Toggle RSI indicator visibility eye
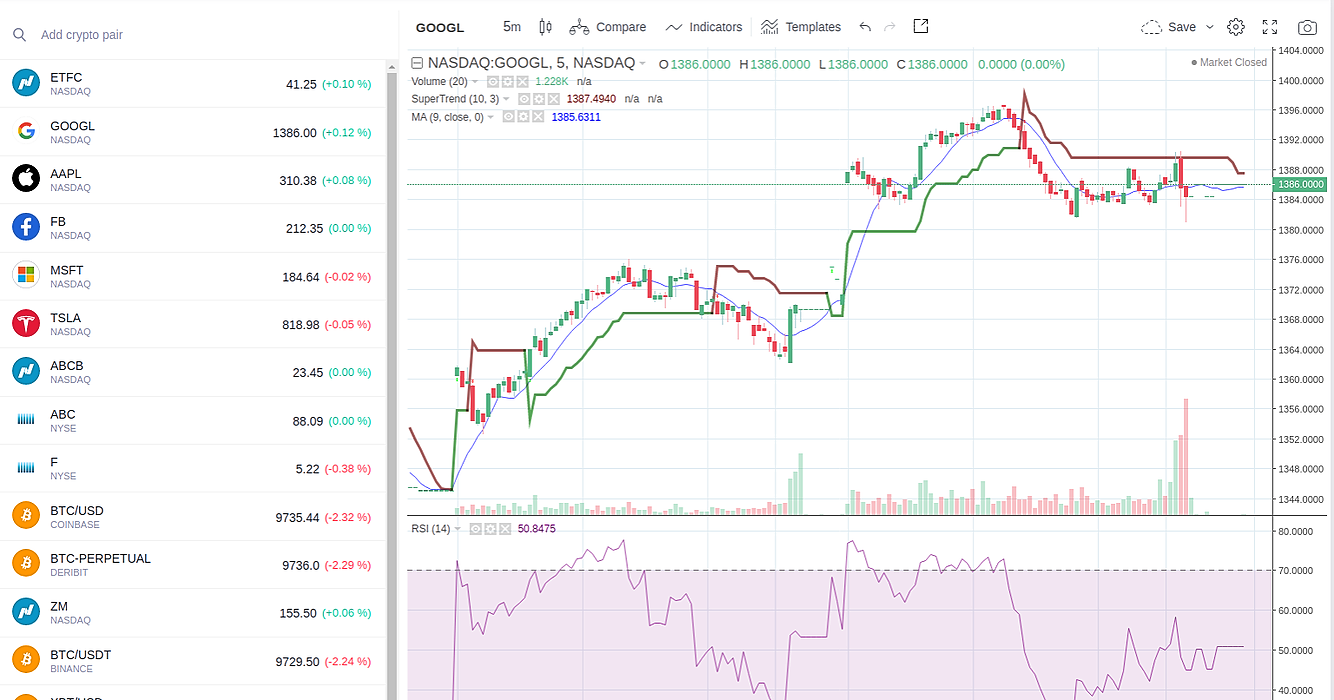This screenshot has width=1334, height=700. [x=478, y=529]
